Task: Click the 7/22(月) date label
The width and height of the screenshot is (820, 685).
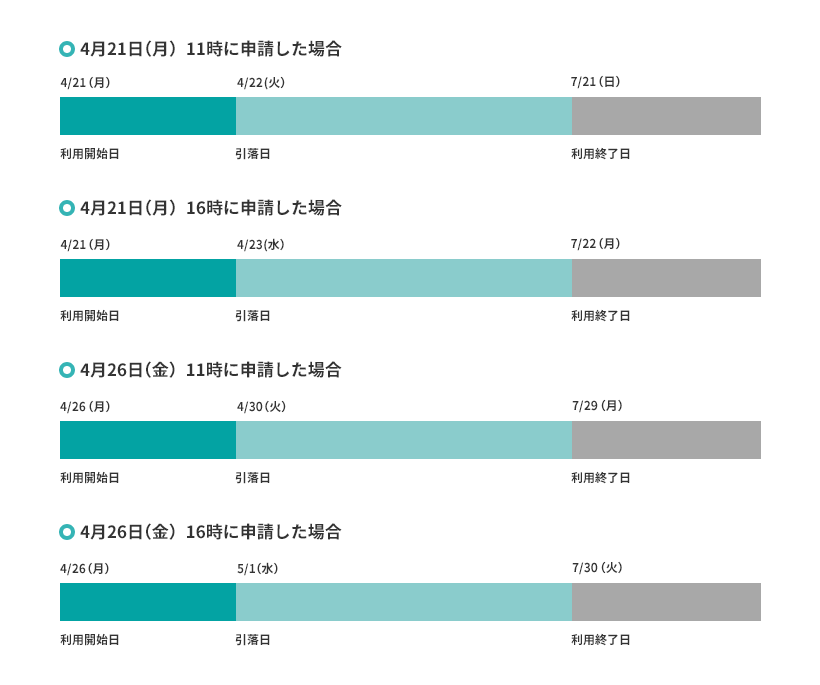Action: (596, 244)
